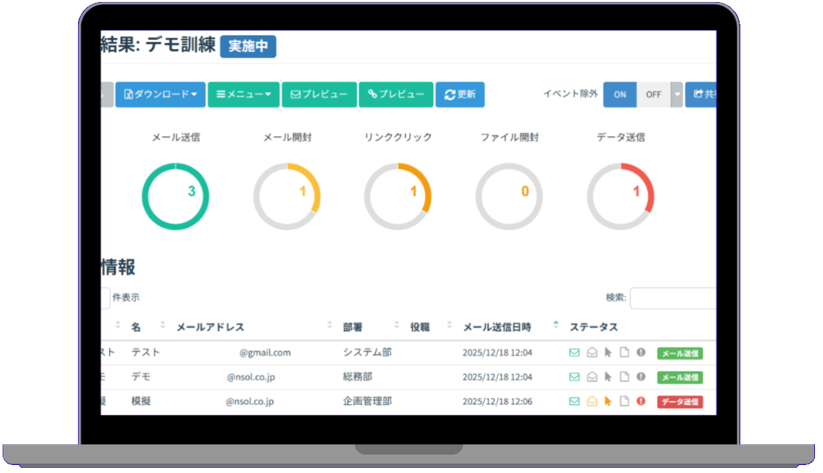Switch イベント除外 to OFF
The width and height of the screenshot is (823, 473).
[653, 95]
